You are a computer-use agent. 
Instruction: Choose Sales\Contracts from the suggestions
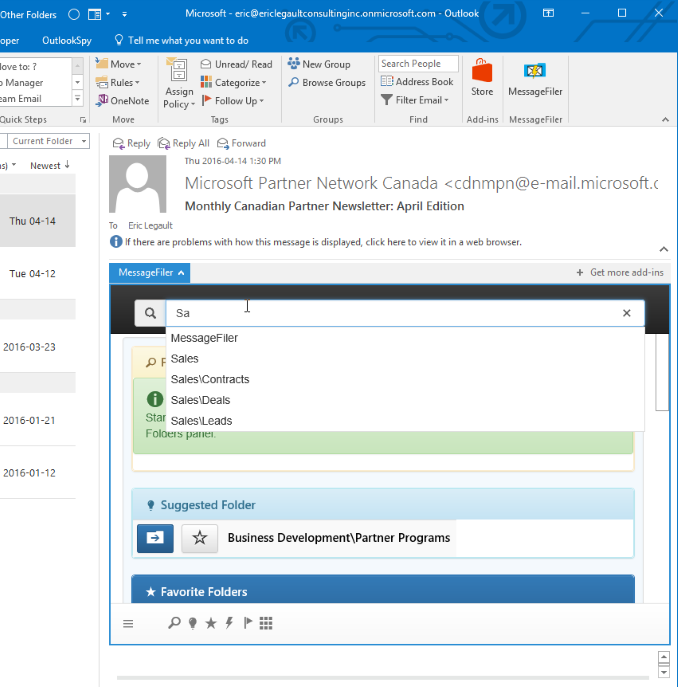pos(405,379)
